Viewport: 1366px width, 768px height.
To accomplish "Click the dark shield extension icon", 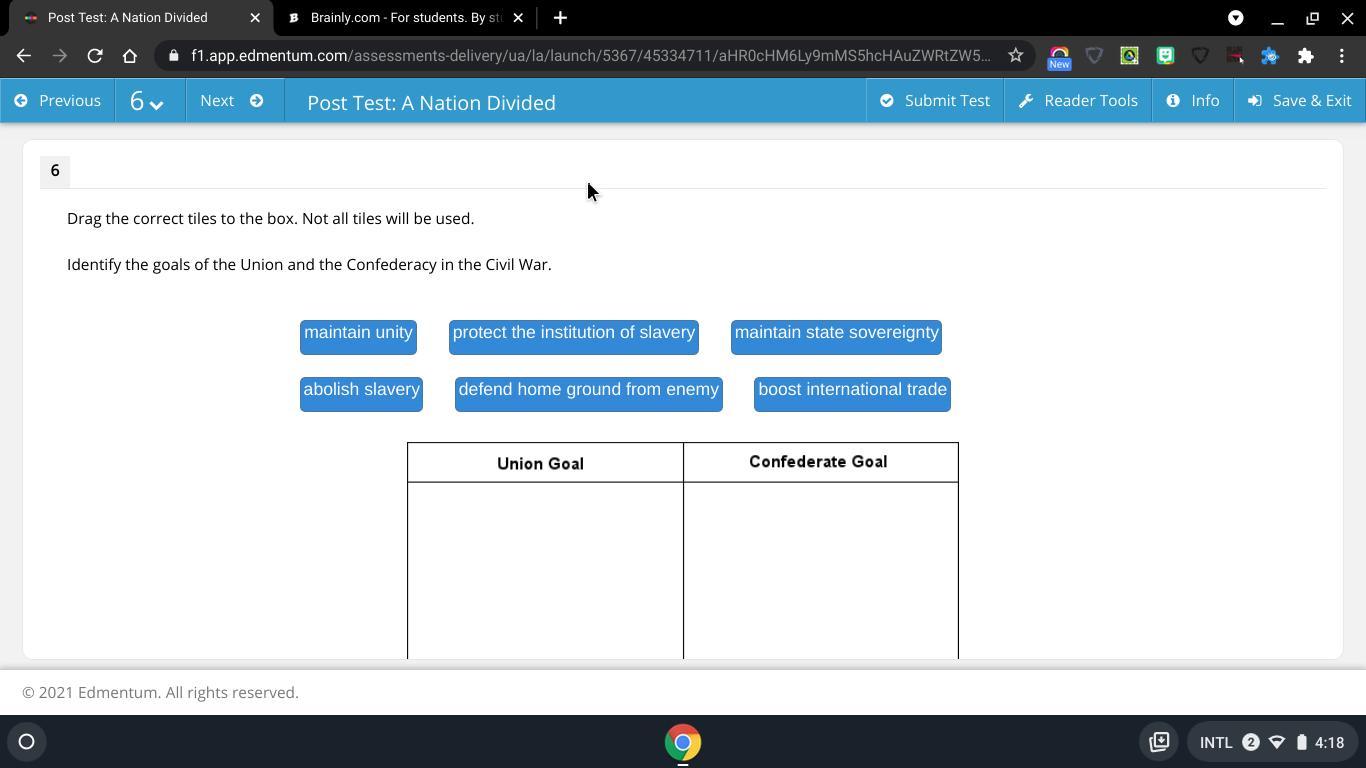I will coord(1200,56).
